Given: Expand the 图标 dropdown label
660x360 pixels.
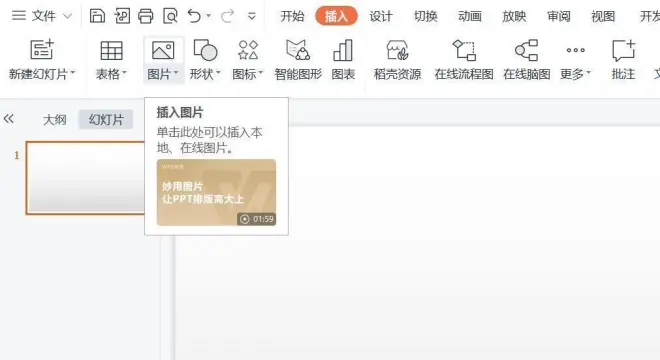Looking at the screenshot, I should pyautogui.click(x=248, y=74).
